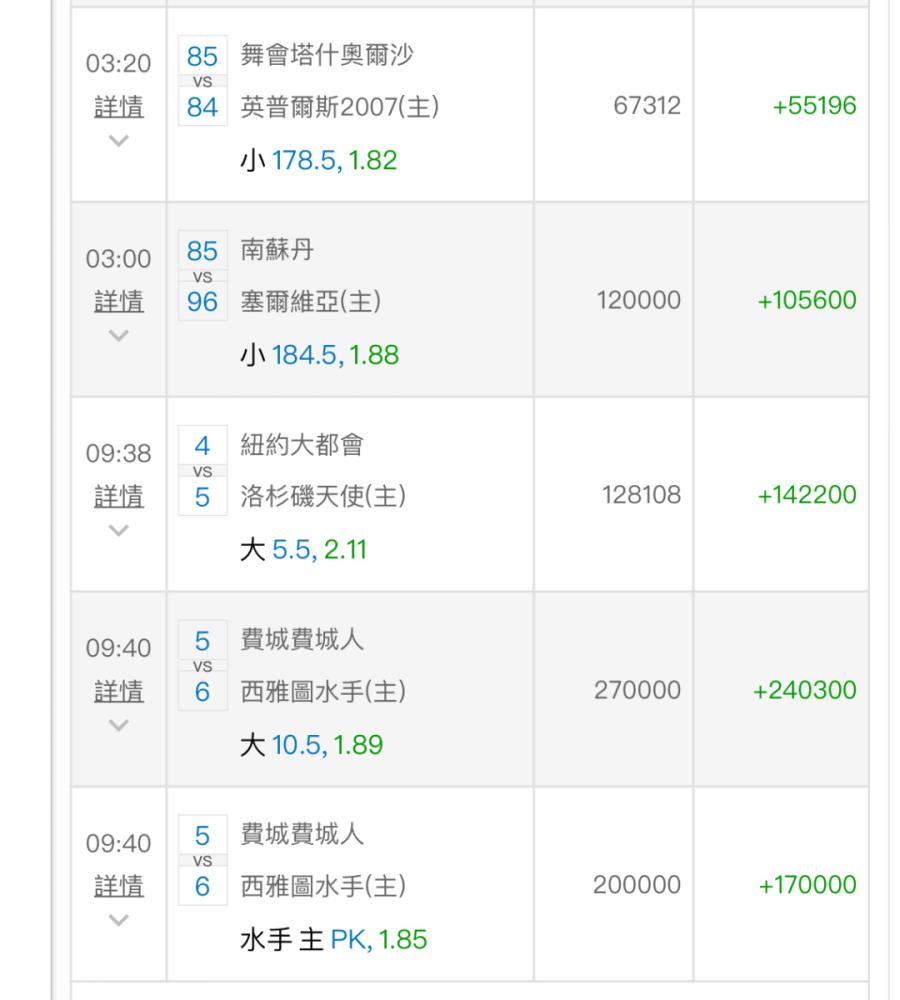The height and width of the screenshot is (1000, 900).
Task: Open 詳情 link for the 200000 bet
Action: [x=119, y=886]
